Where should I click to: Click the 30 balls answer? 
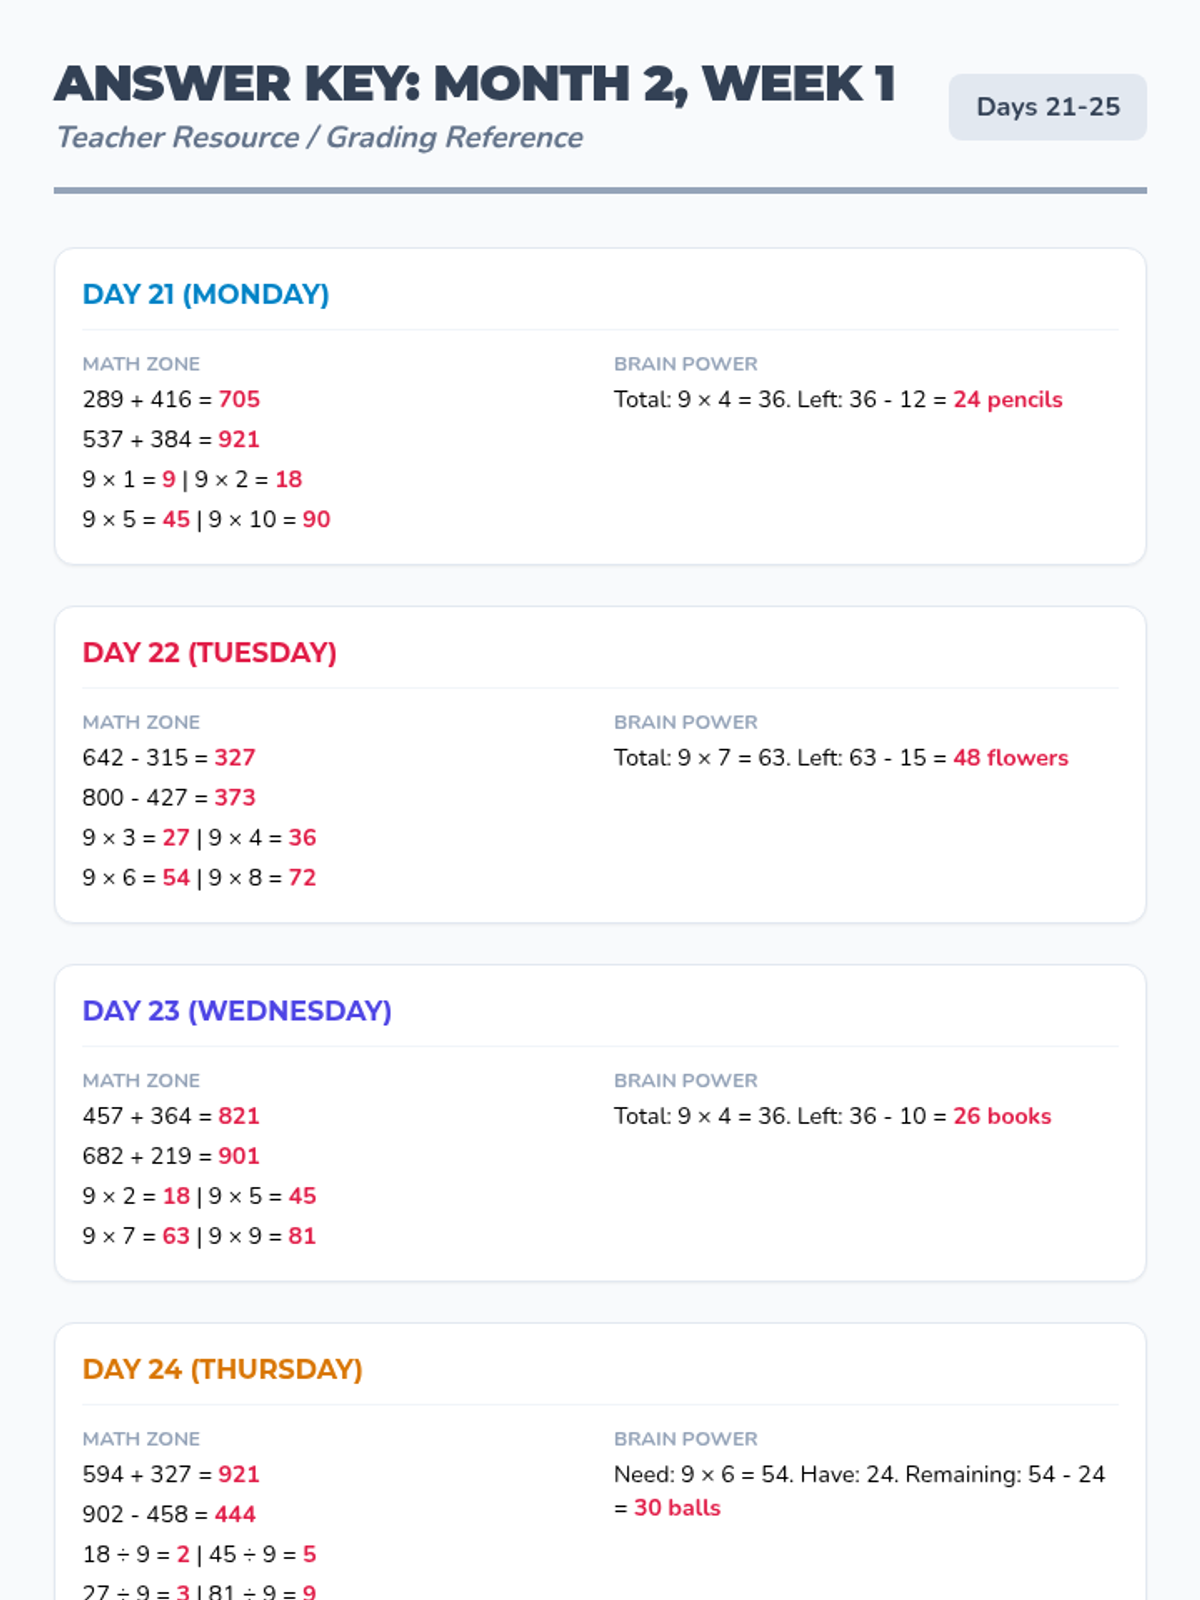coord(677,1507)
